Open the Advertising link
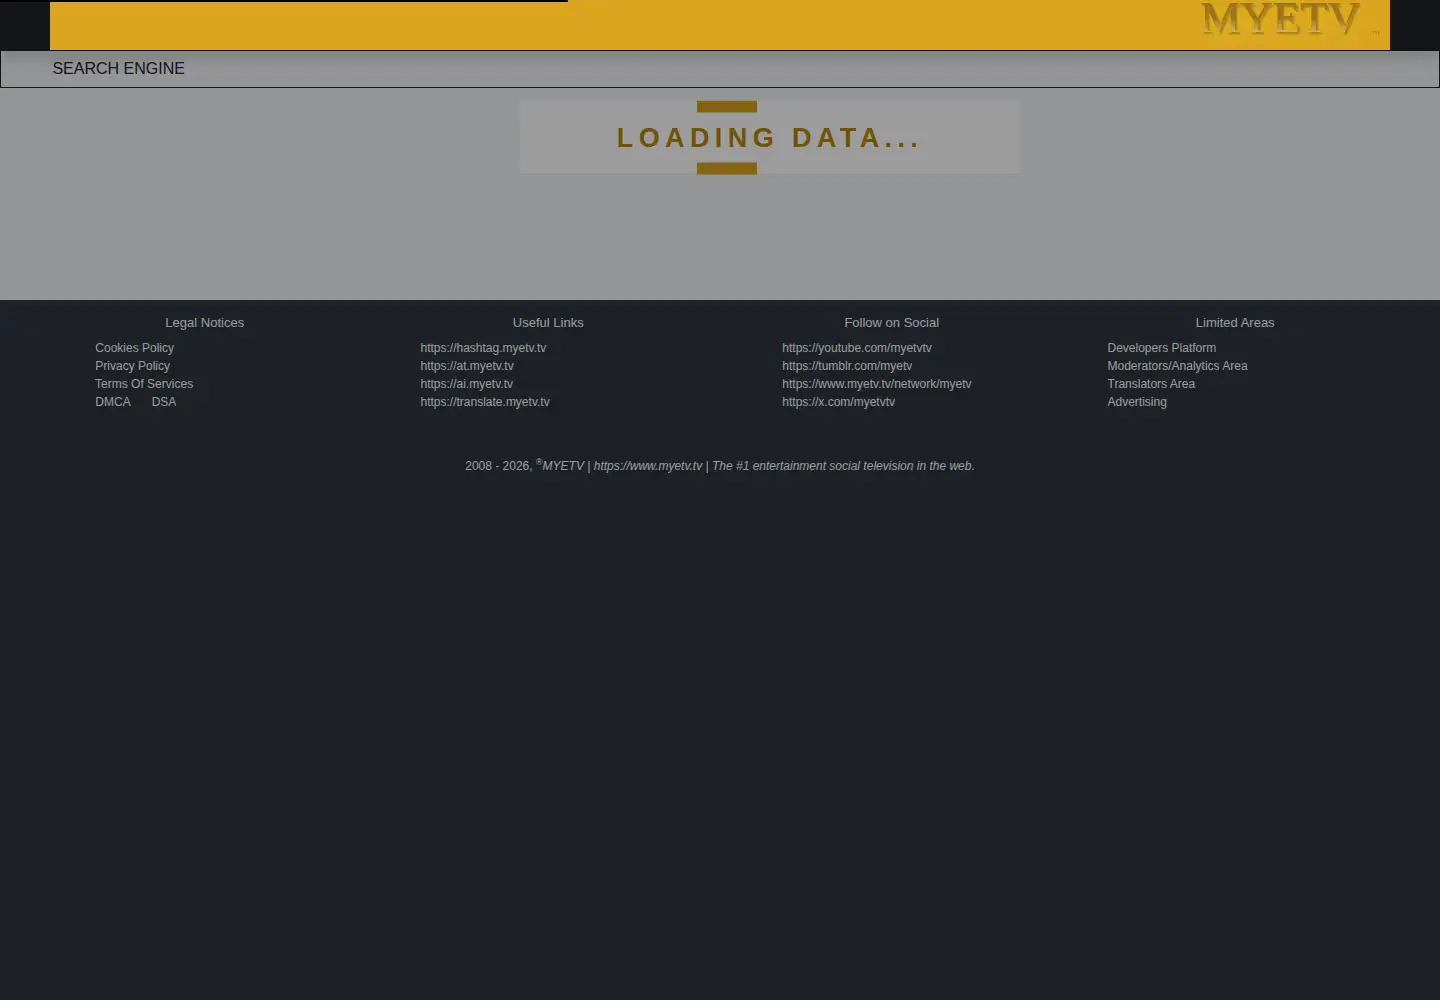The height and width of the screenshot is (1000, 1440). 1137,402
